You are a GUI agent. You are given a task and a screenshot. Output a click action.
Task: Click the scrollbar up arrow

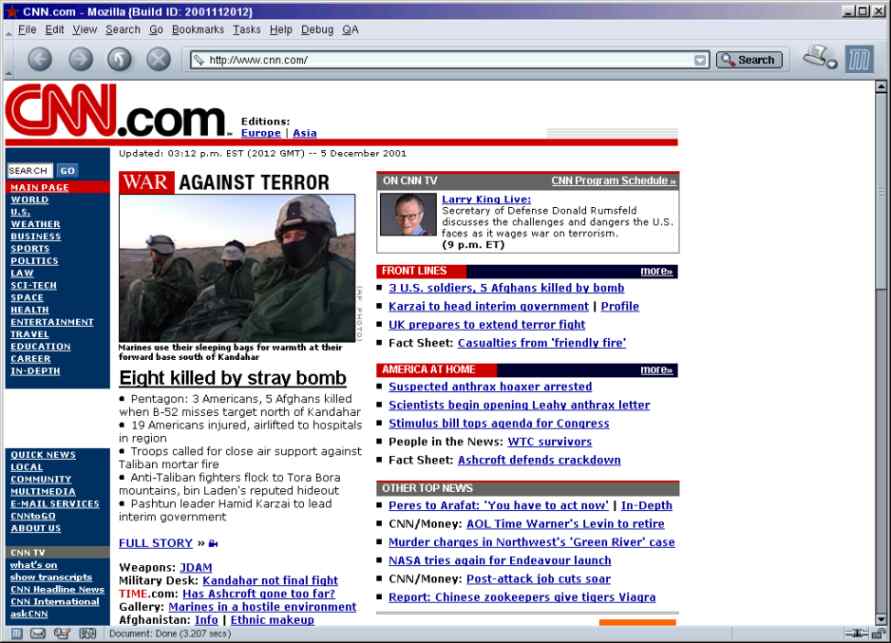[x=881, y=87]
